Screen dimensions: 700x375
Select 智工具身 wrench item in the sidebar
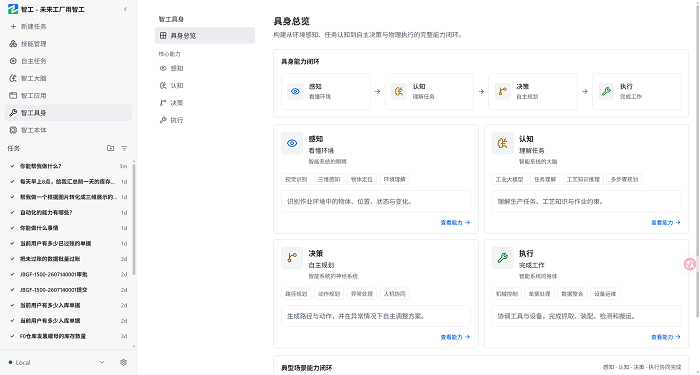[x=68, y=113]
